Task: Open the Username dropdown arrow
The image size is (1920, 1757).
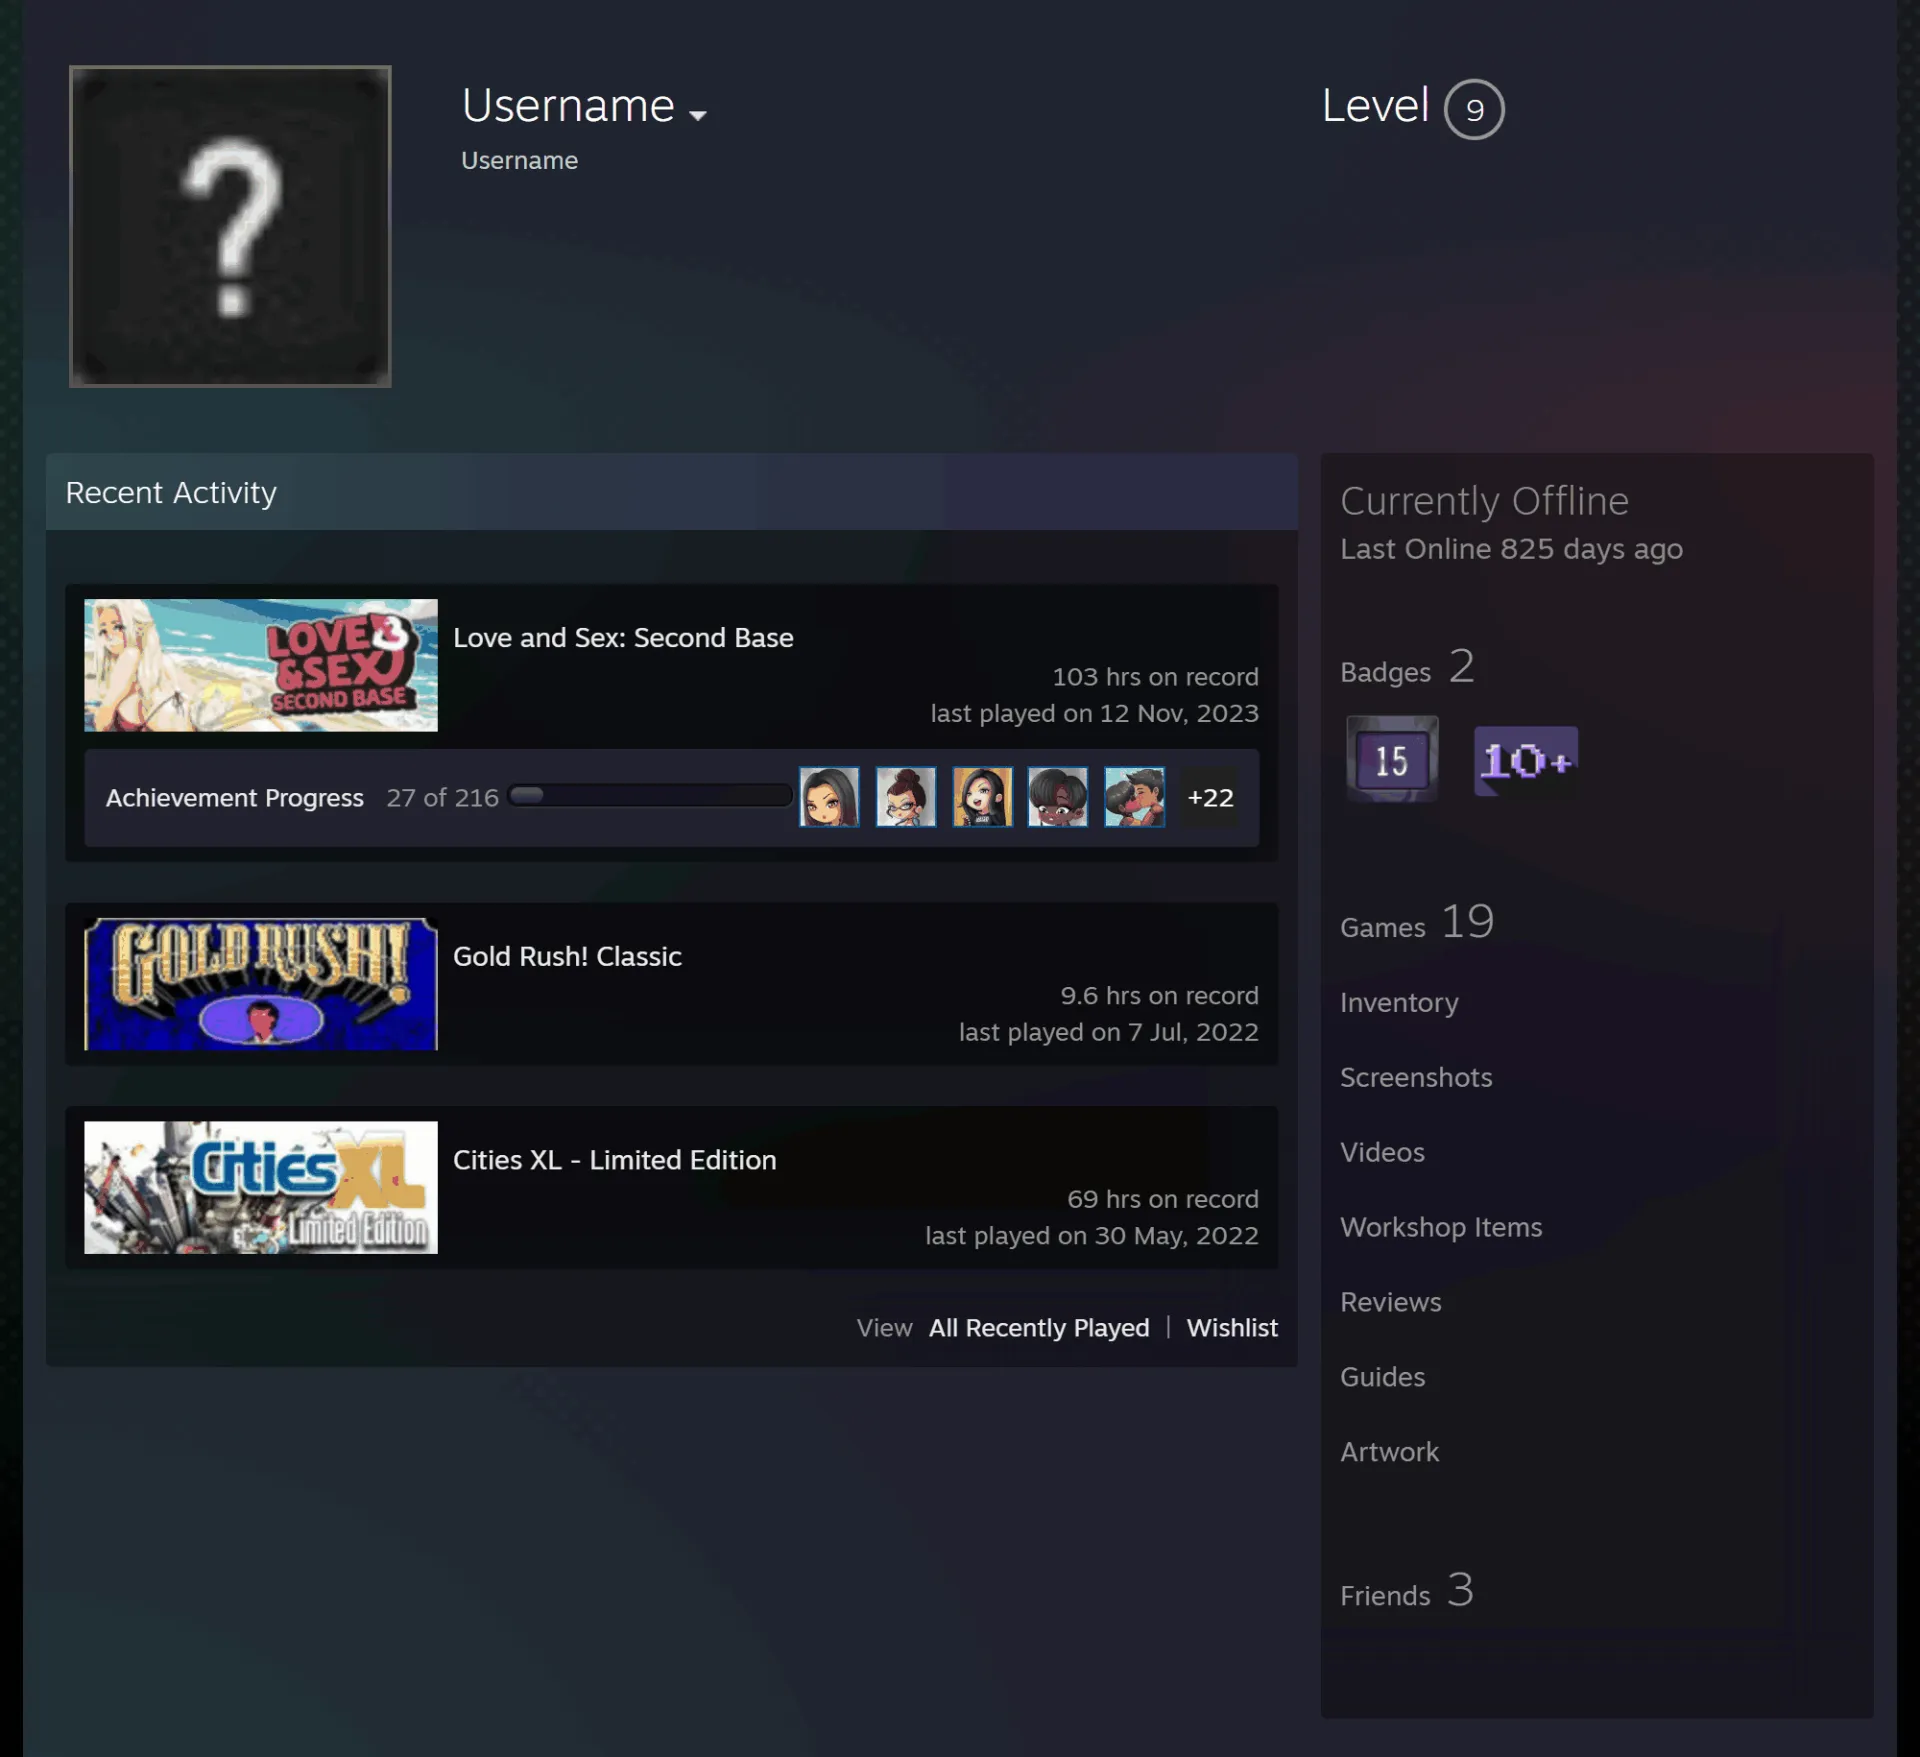Action: tap(698, 115)
